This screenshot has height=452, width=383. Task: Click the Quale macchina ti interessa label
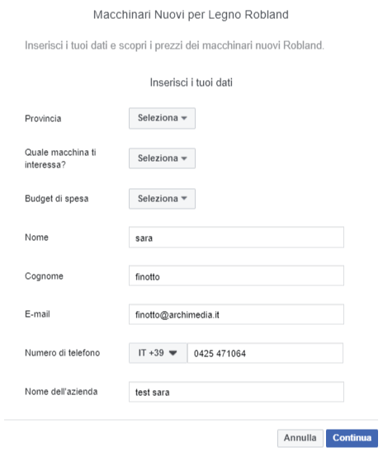60,158
